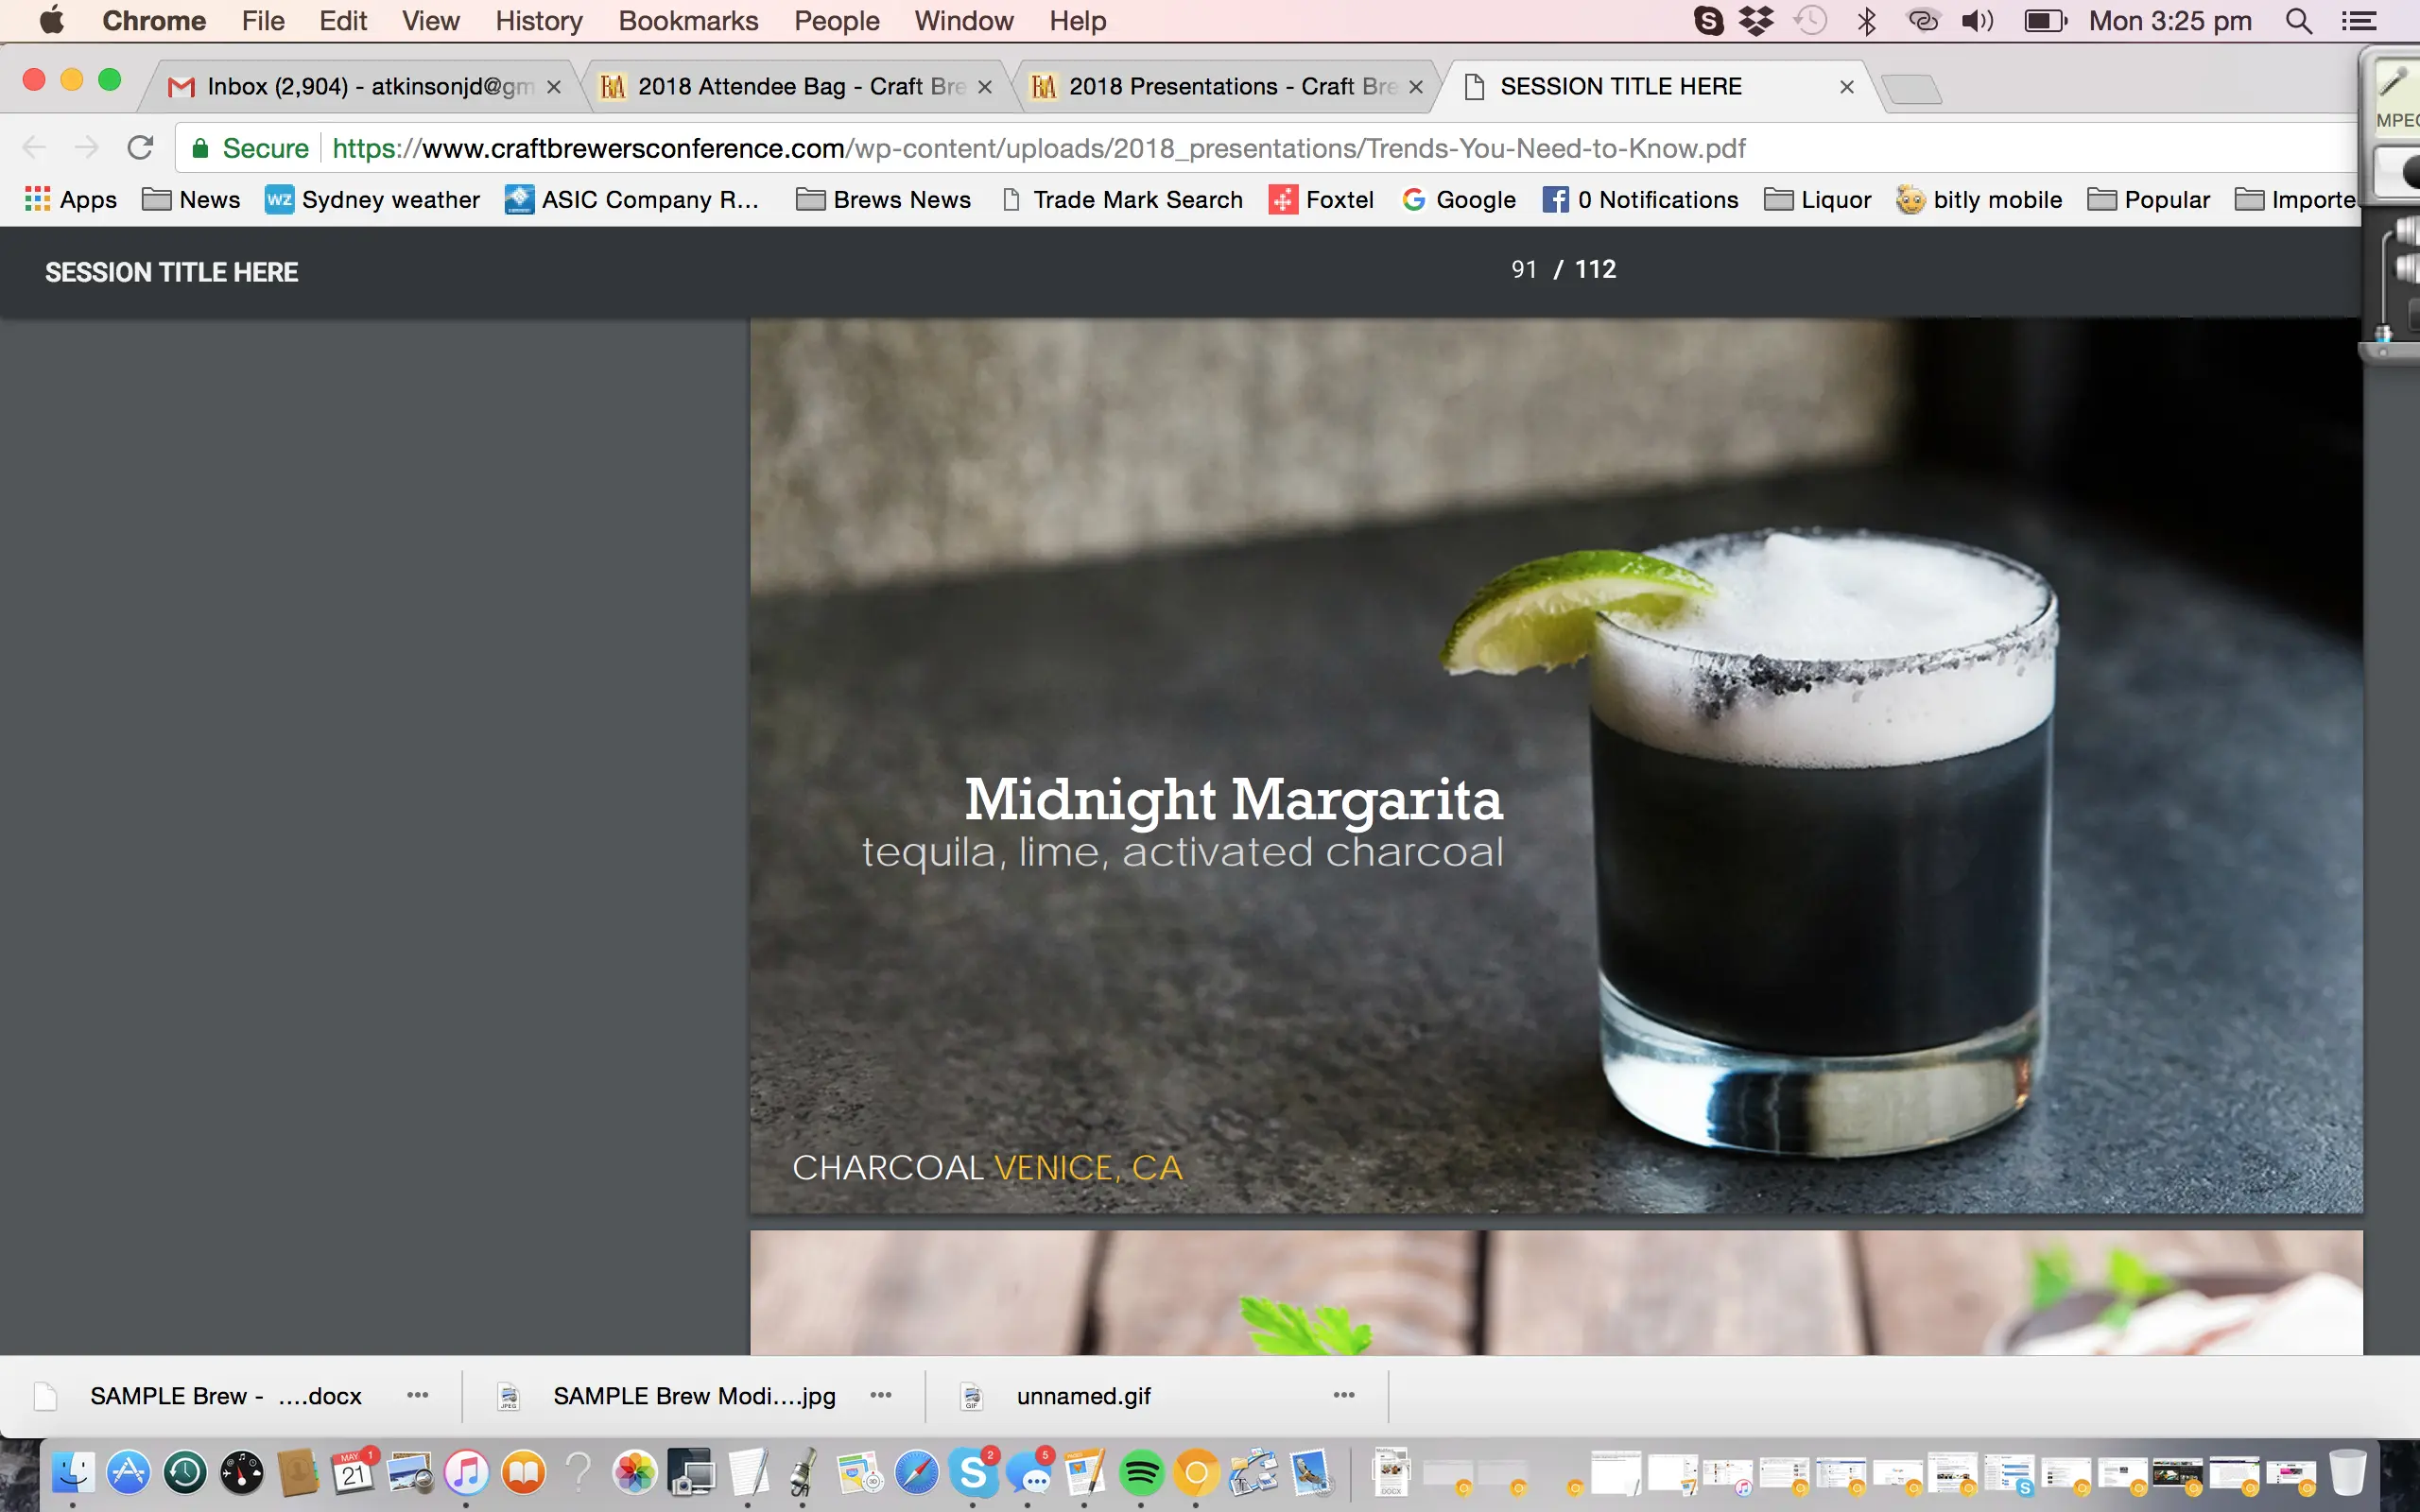Expand options for SAMPLE Brew docx download
Image resolution: width=2420 pixels, height=1512 pixels.
(418, 1395)
